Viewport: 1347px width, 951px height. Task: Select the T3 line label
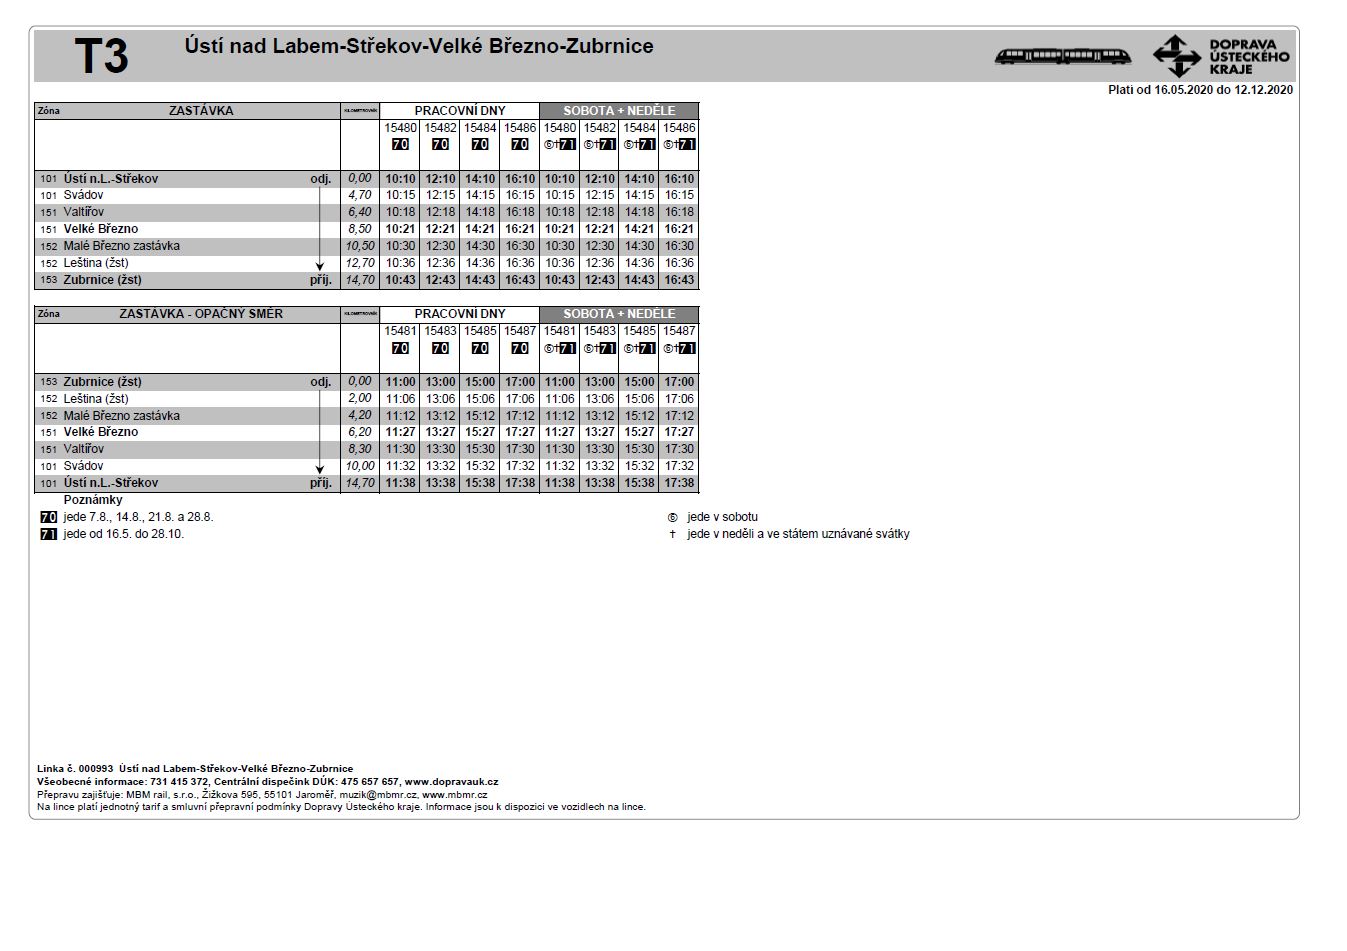coord(101,56)
